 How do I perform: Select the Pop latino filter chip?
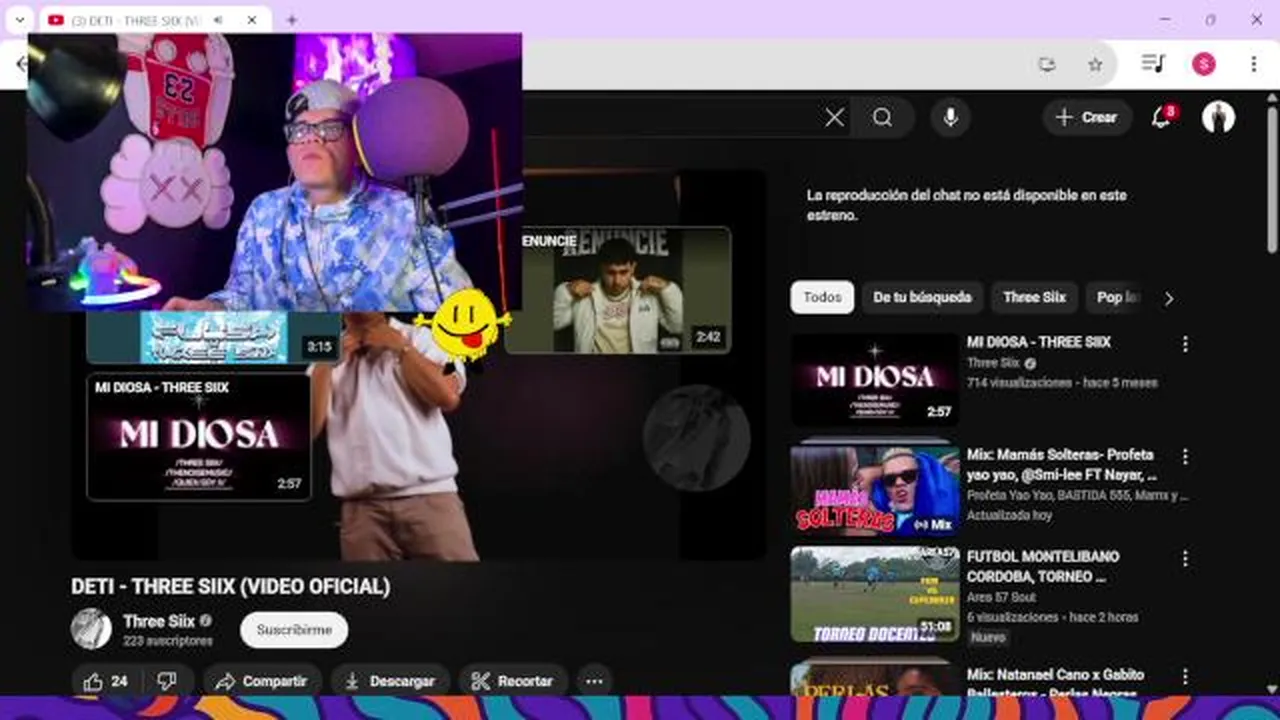point(1115,297)
